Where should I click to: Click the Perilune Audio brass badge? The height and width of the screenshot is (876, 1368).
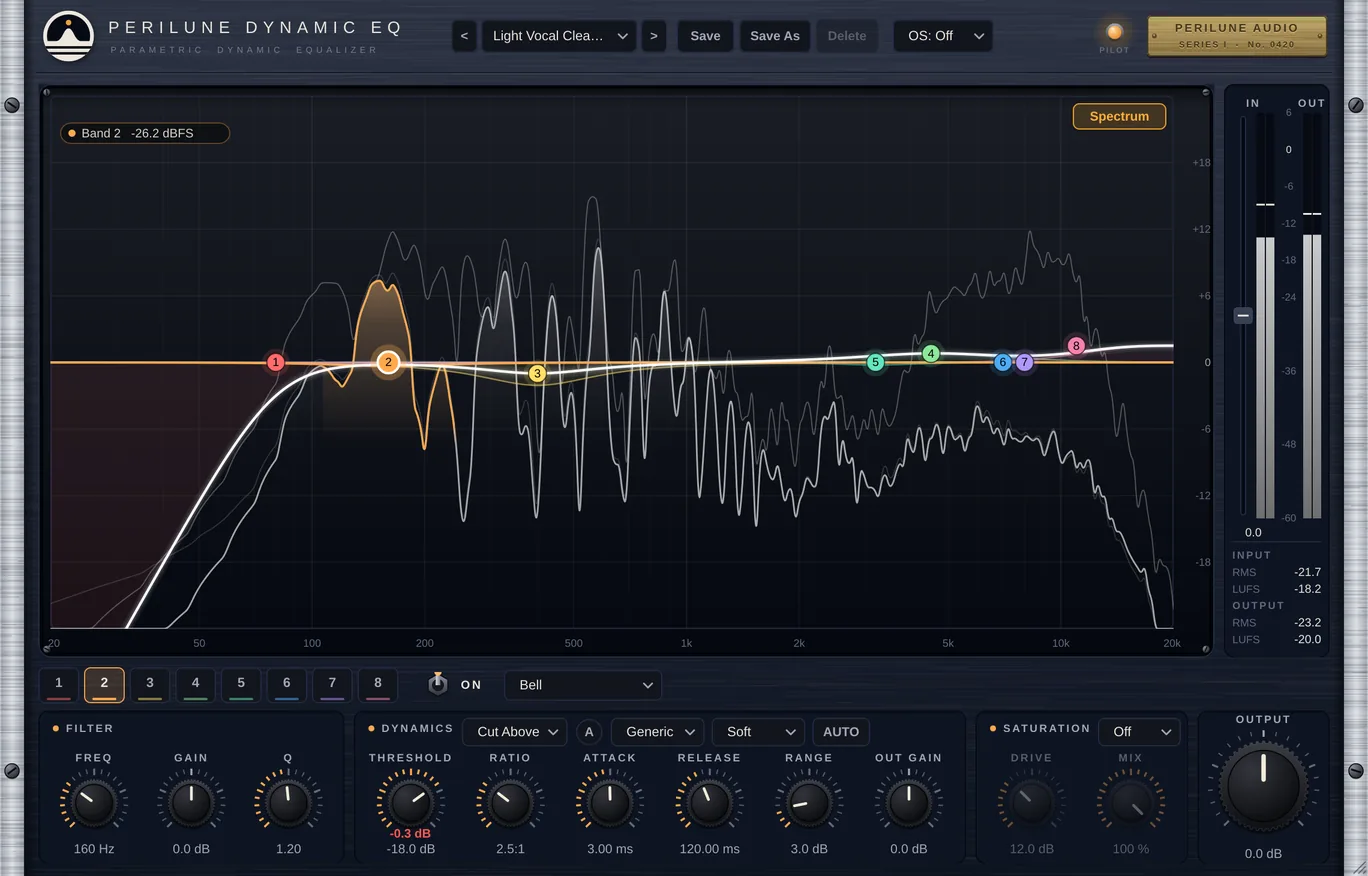pos(1237,36)
